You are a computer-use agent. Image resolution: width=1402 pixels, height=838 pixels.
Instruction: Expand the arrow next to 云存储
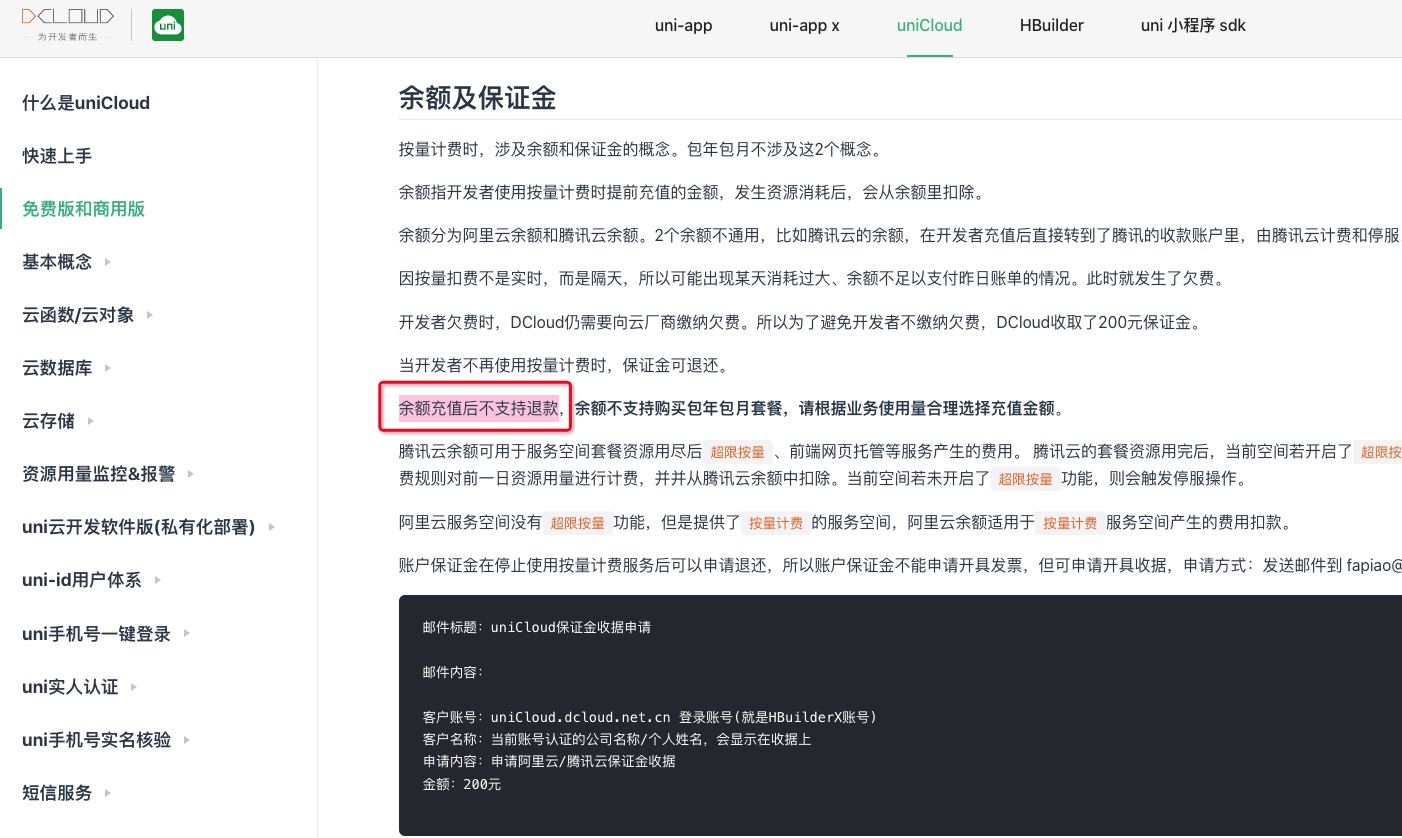tap(91, 421)
